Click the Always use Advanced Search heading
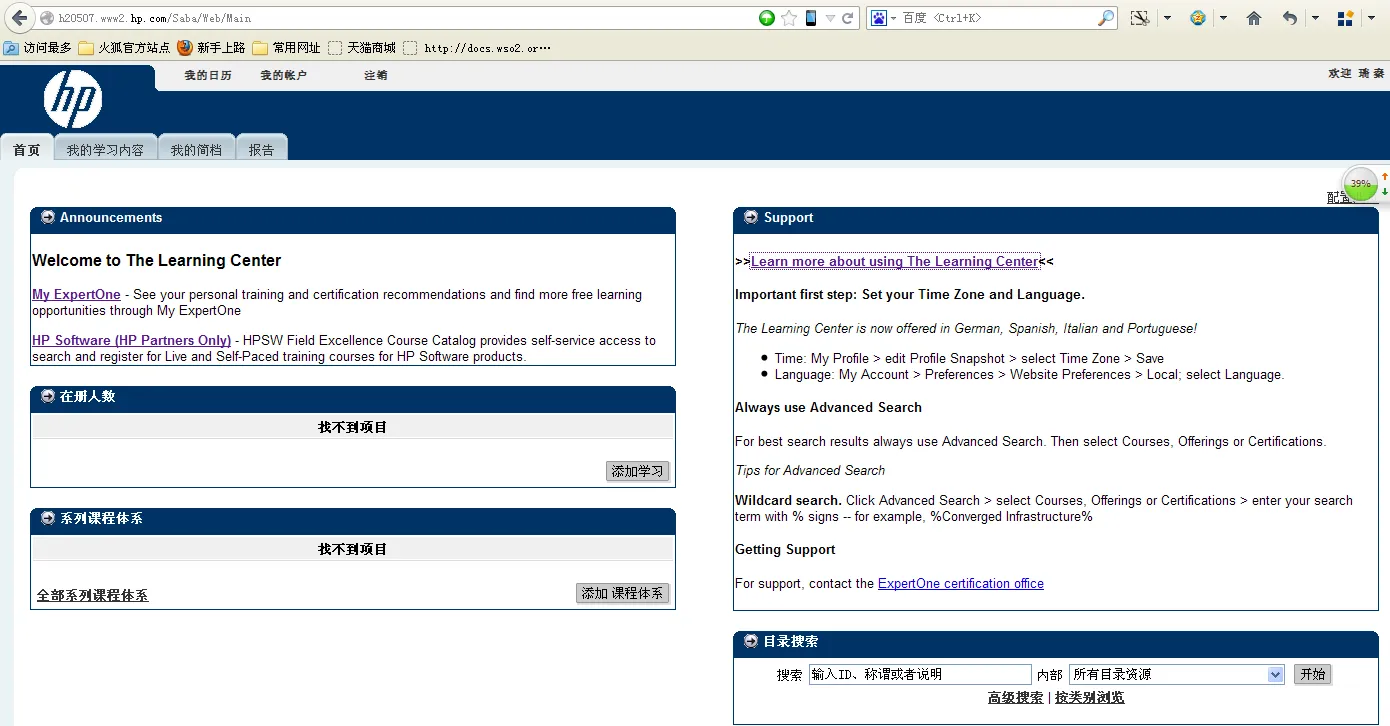1390x726 pixels. pyautogui.click(x=828, y=408)
